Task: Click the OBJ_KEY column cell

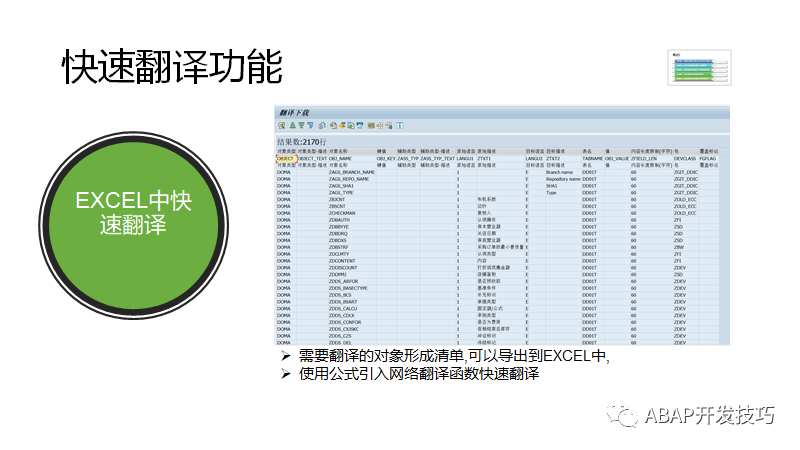Action: (x=386, y=159)
